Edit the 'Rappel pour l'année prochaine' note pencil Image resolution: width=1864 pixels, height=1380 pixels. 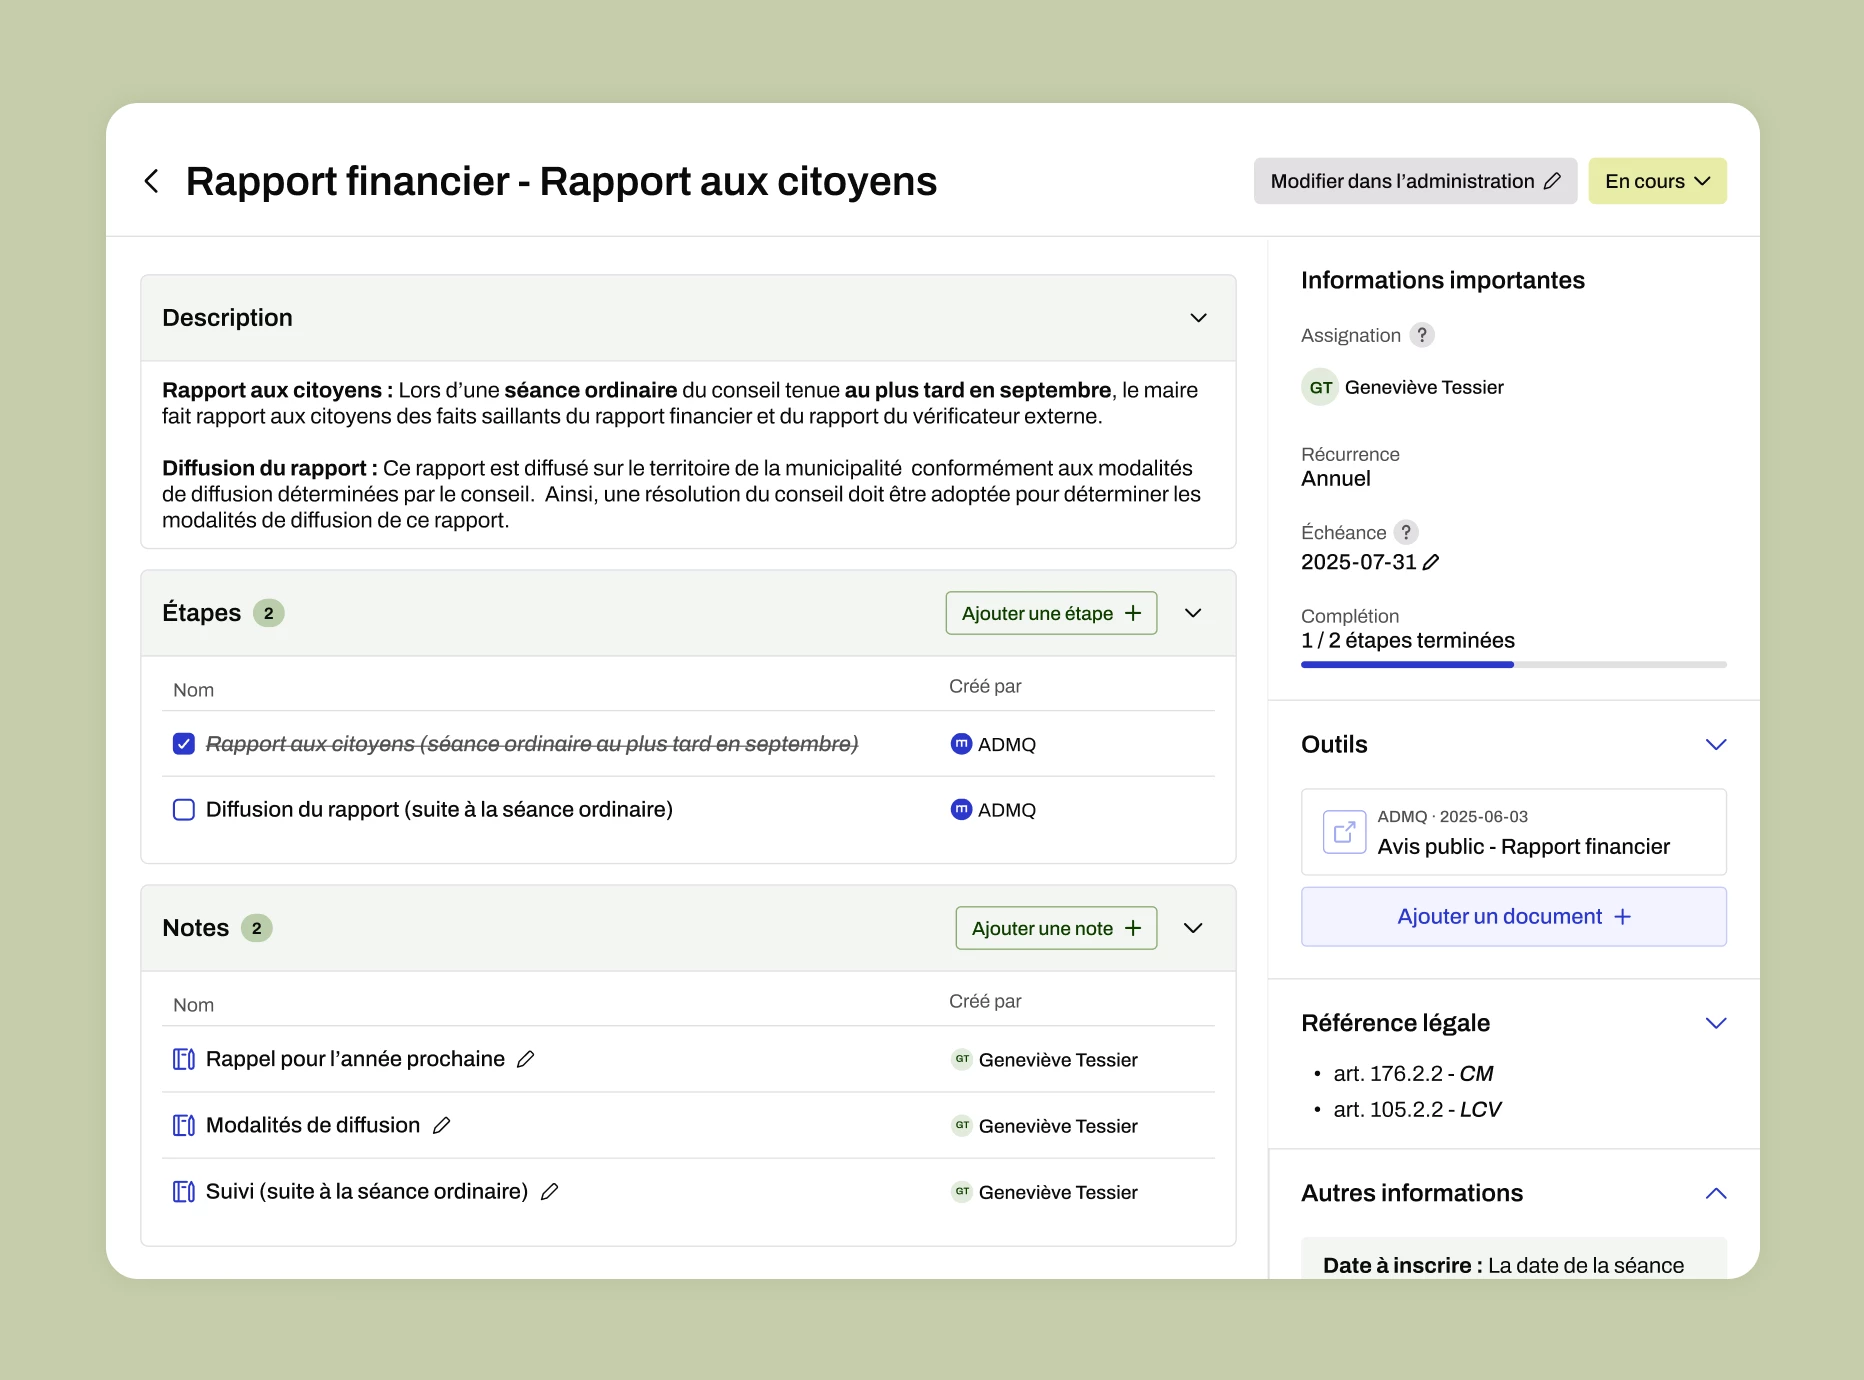click(x=526, y=1059)
